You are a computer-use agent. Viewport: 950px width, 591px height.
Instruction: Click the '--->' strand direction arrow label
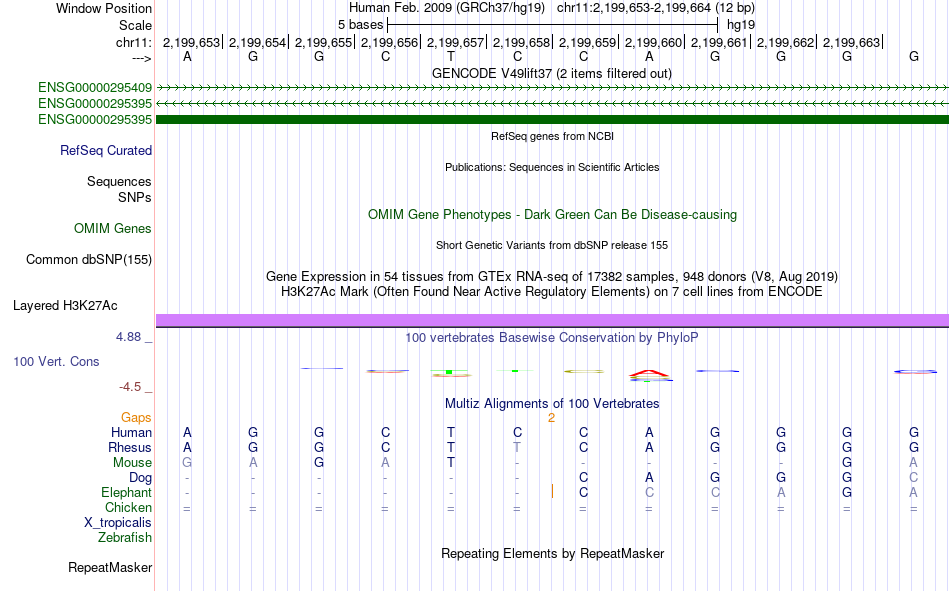click(142, 58)
